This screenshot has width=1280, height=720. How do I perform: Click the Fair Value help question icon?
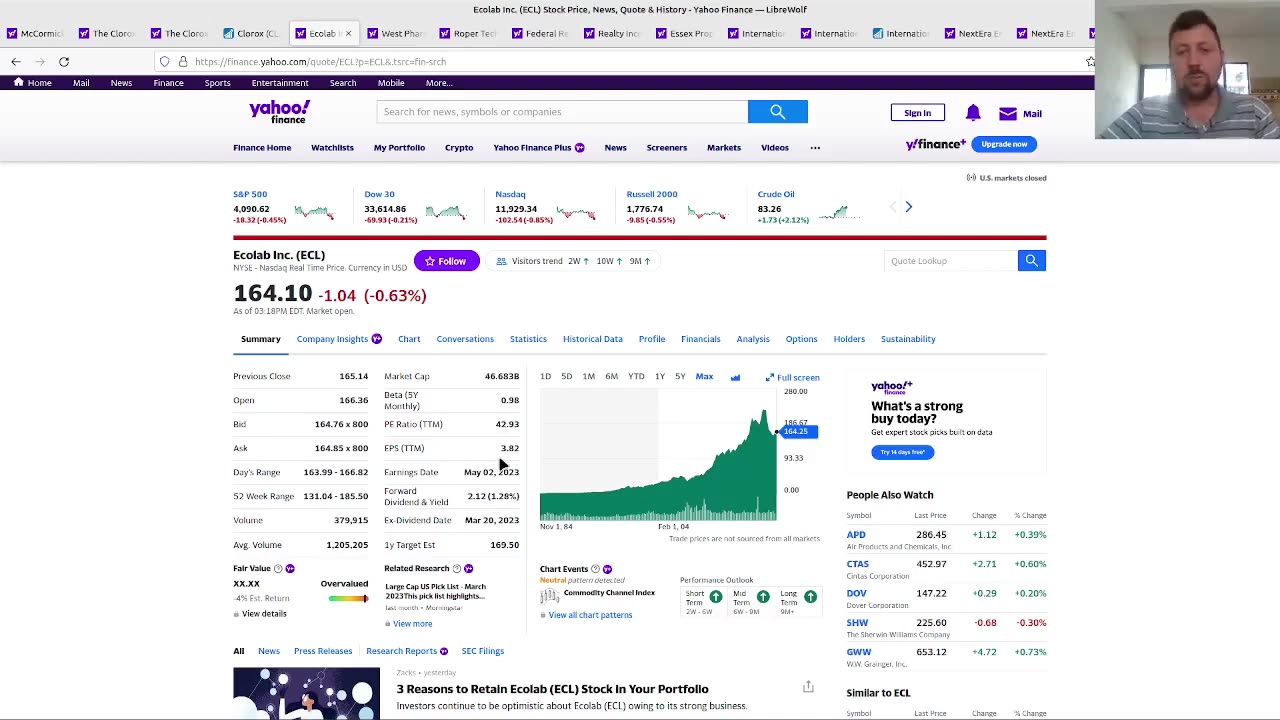pyautogui.click(x=278, y=569)
